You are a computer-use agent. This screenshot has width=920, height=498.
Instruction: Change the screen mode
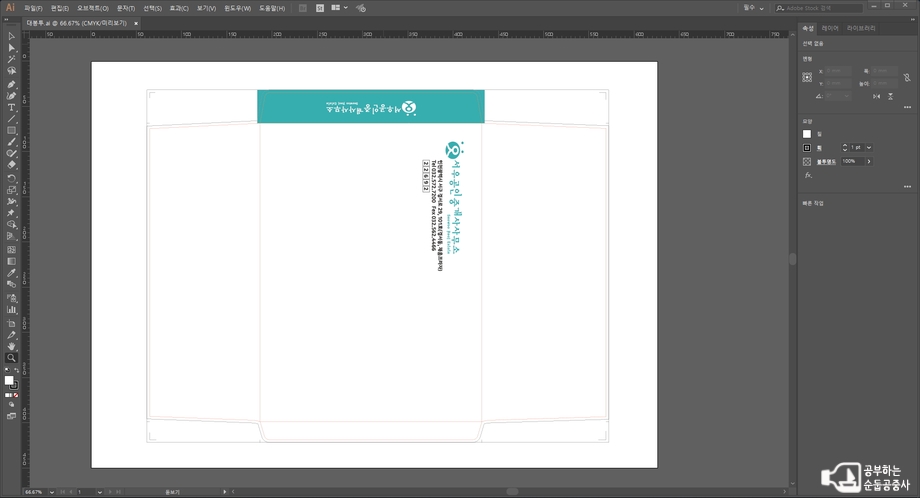pyautogui.click(x=11, y=416)
